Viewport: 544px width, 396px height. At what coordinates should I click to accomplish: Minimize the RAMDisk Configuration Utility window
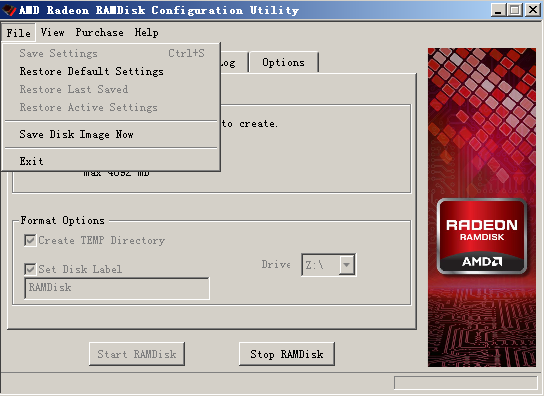click(498, 10)
